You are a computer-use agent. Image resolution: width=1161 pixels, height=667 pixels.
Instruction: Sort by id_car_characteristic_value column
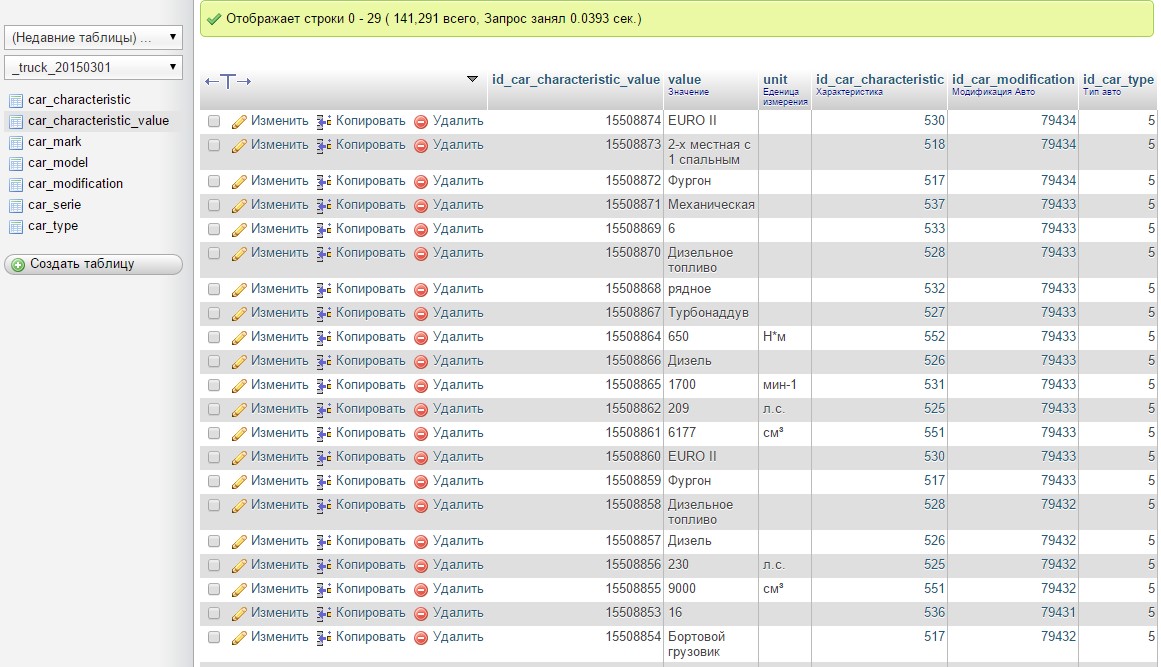pyautogui.click(x=575, y=80)
